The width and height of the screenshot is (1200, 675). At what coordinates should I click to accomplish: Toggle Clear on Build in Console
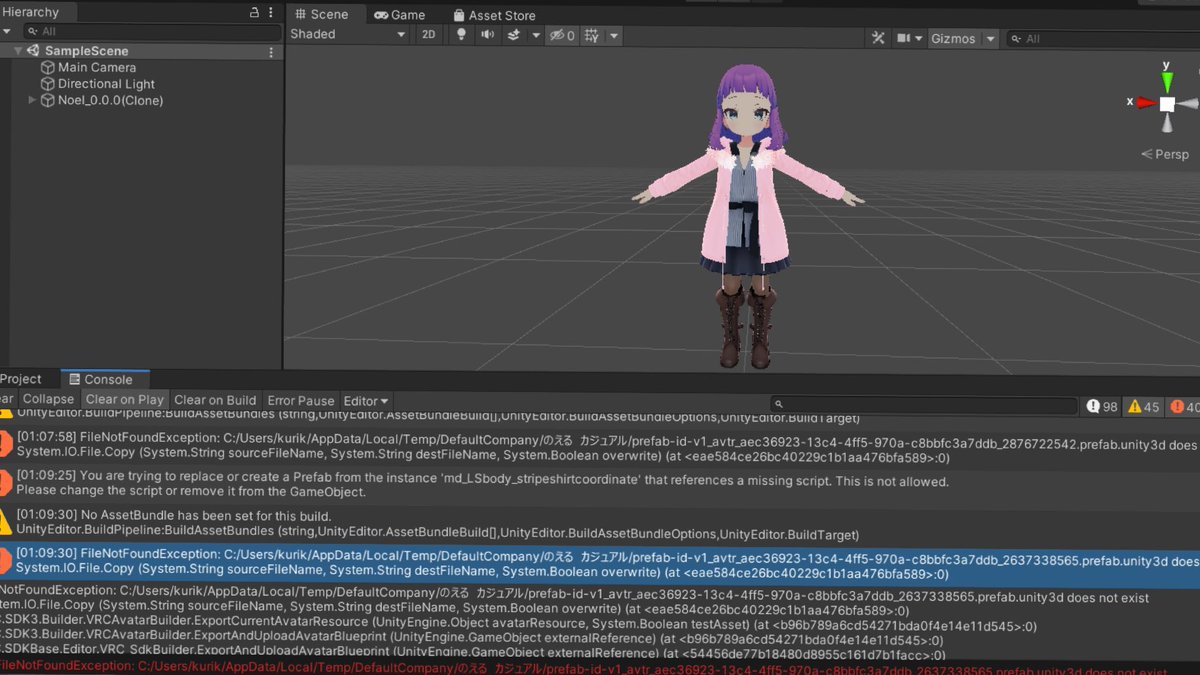tap(215, 400)
